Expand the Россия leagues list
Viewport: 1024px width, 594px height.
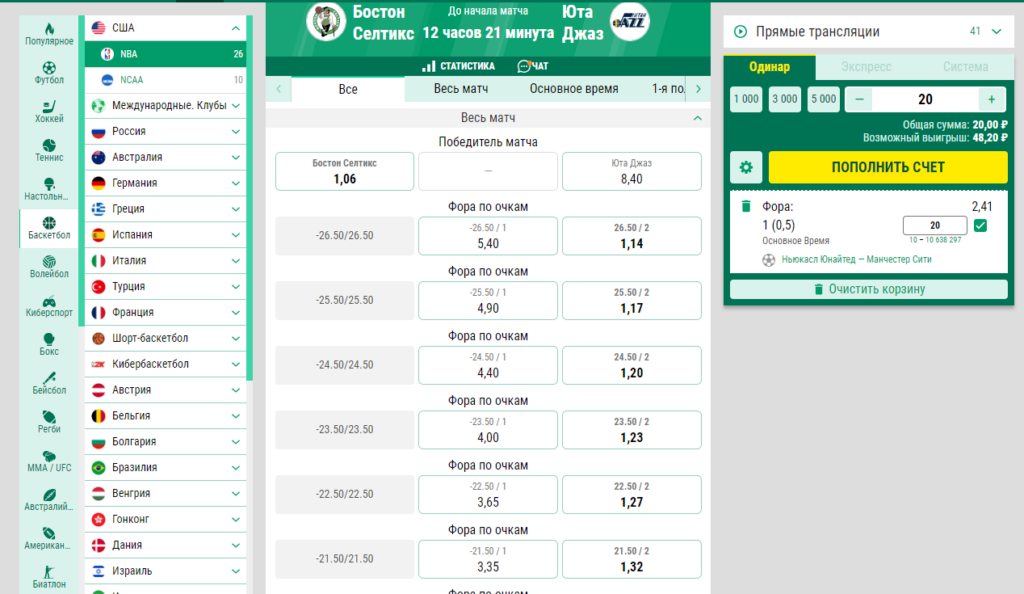click(x=236, y=131)
